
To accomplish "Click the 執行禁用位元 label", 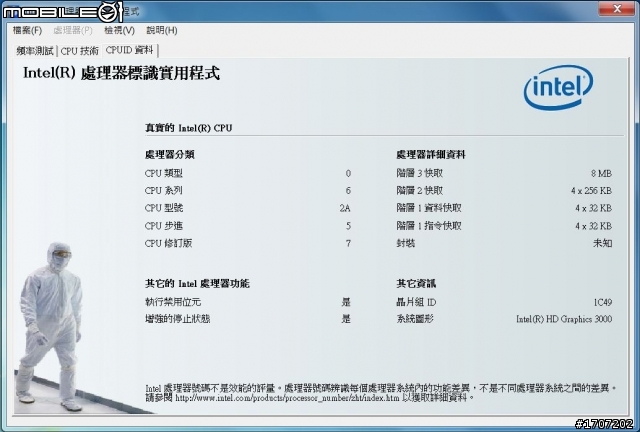I will (173, 302).
